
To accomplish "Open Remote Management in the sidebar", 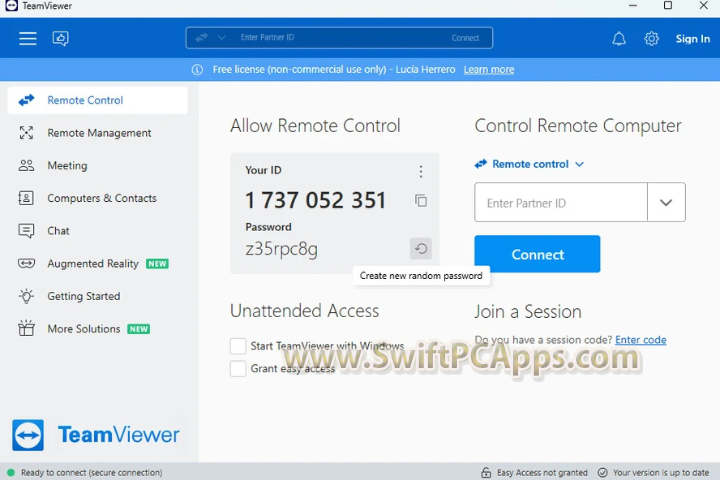I will [x=98, y=133].
